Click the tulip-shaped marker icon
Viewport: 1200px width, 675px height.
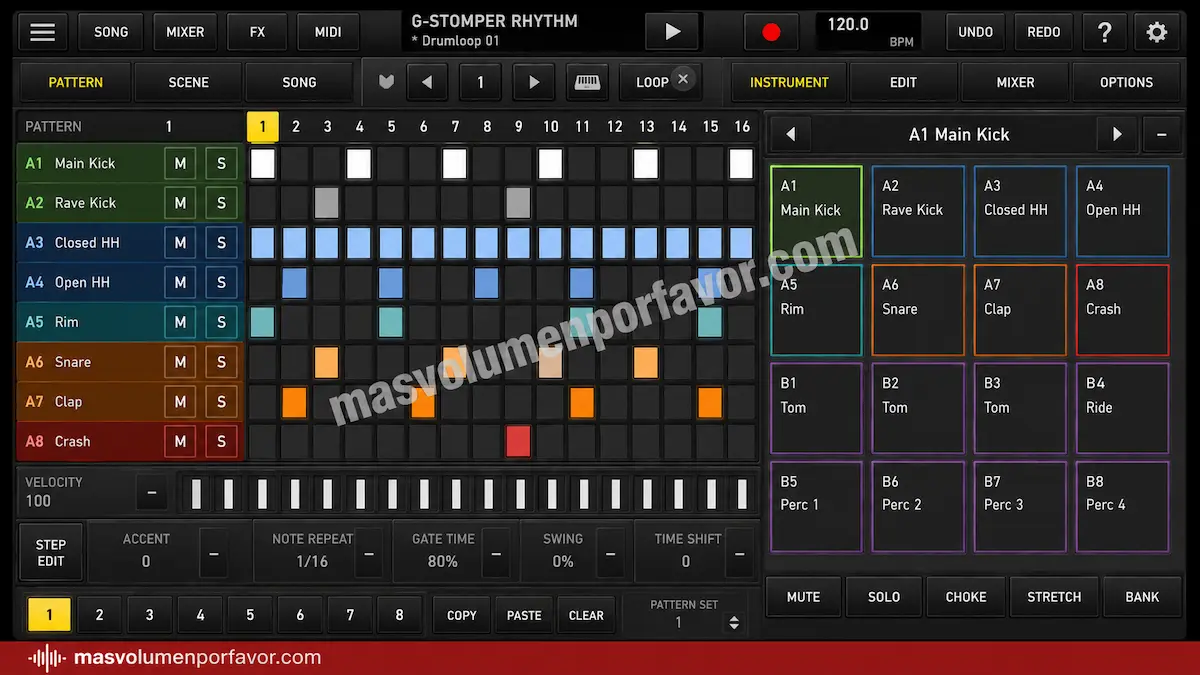pyautogui.click(x=386, y=82)
